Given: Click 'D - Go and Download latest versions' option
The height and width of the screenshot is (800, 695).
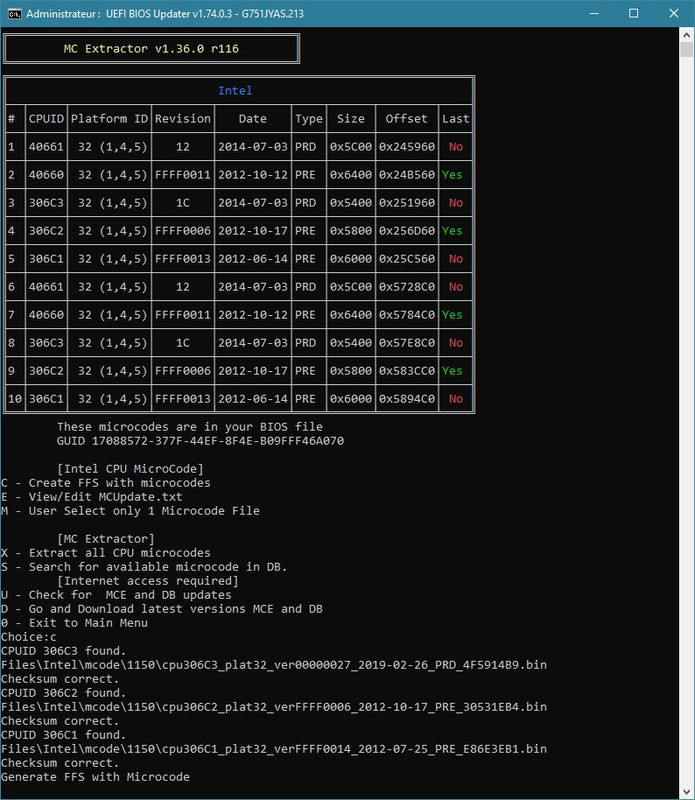Looking at the screenshot, I should (x=162, y=609).
